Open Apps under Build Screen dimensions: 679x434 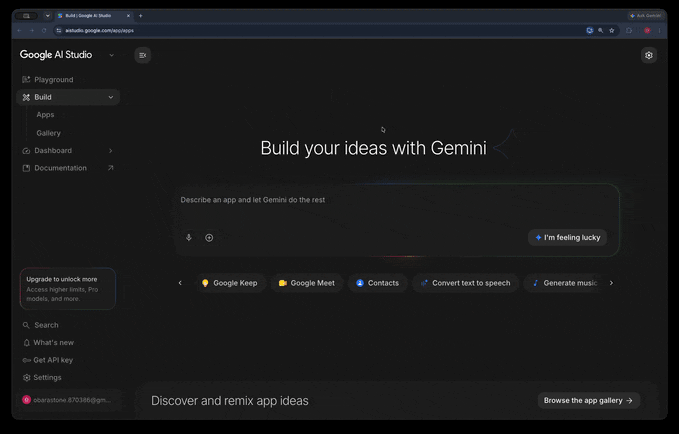(45, 115)
